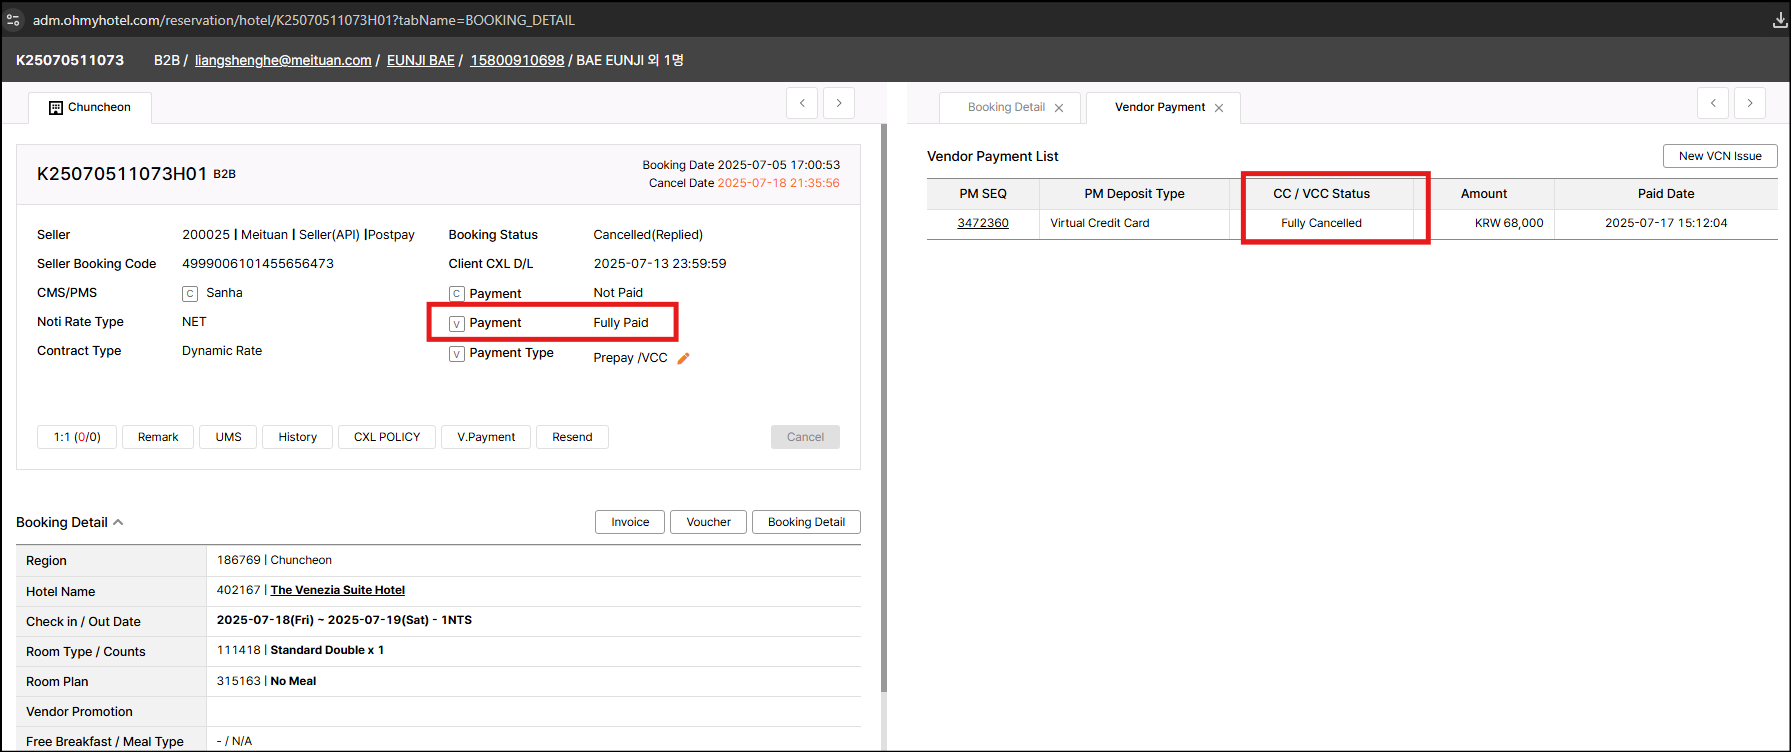Image resolution: width=1791 pixels, height=752 pixels.
Task: Click the download icon at top right
Action: [x=1779, y=20]
